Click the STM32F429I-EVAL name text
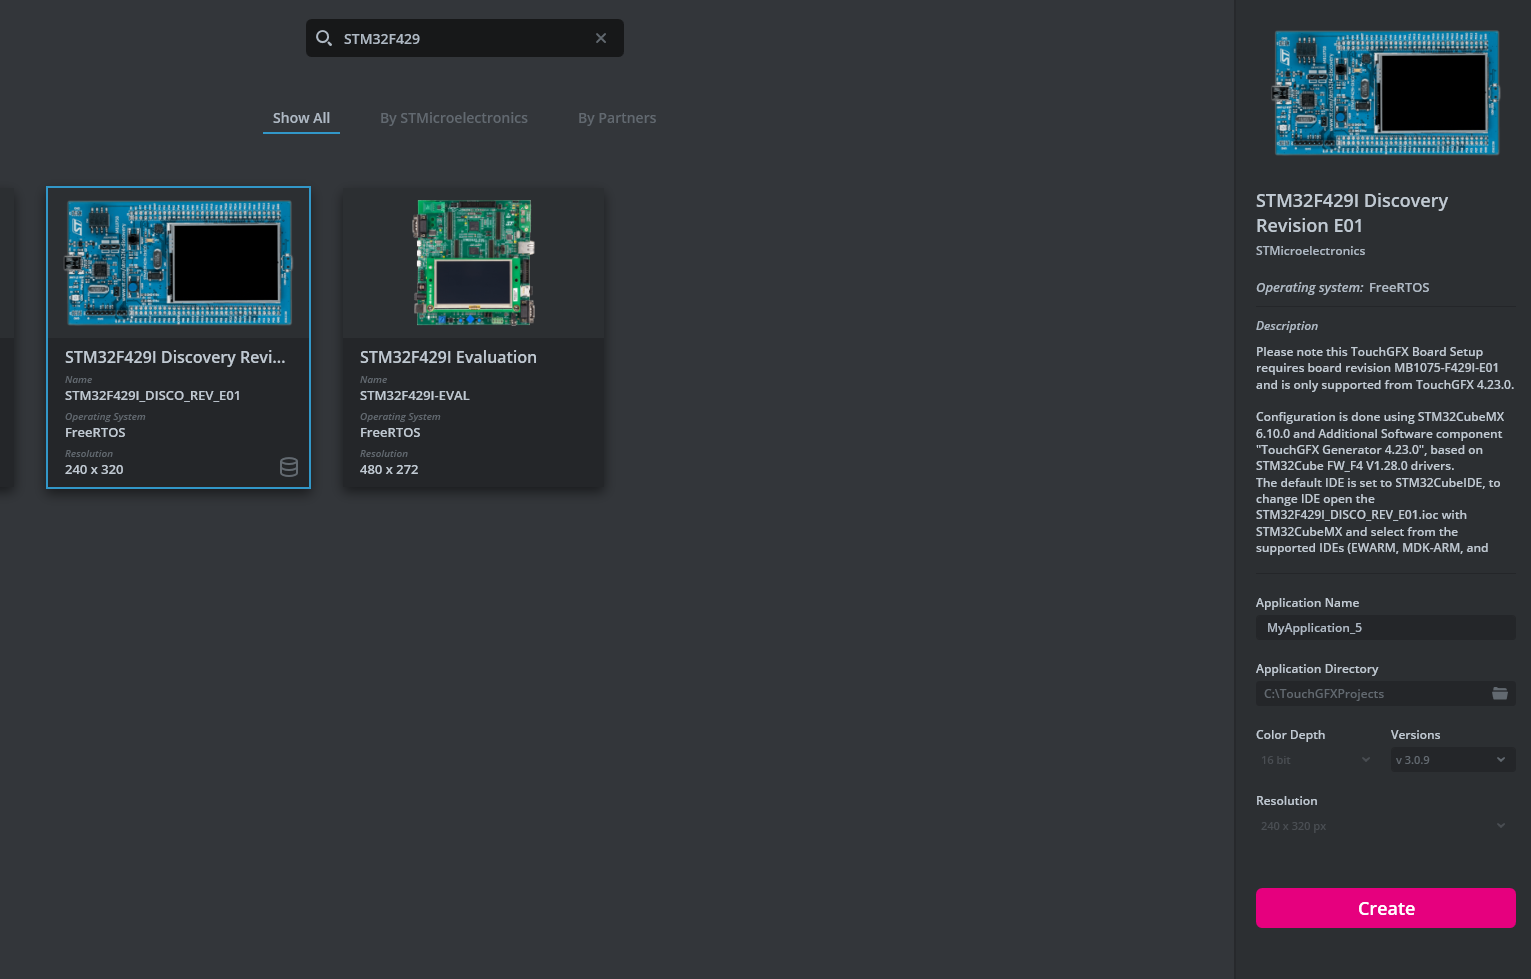This screenshot has height=979, width=1531. (415, 396)
